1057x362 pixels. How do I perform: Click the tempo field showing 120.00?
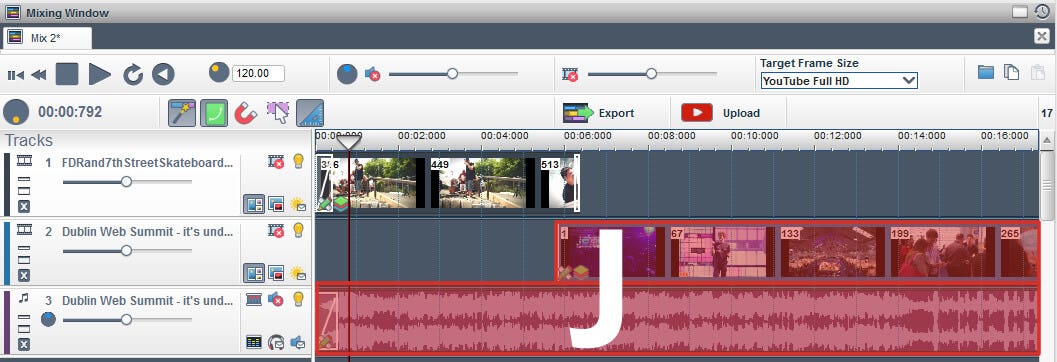click(x=258, y=73)
